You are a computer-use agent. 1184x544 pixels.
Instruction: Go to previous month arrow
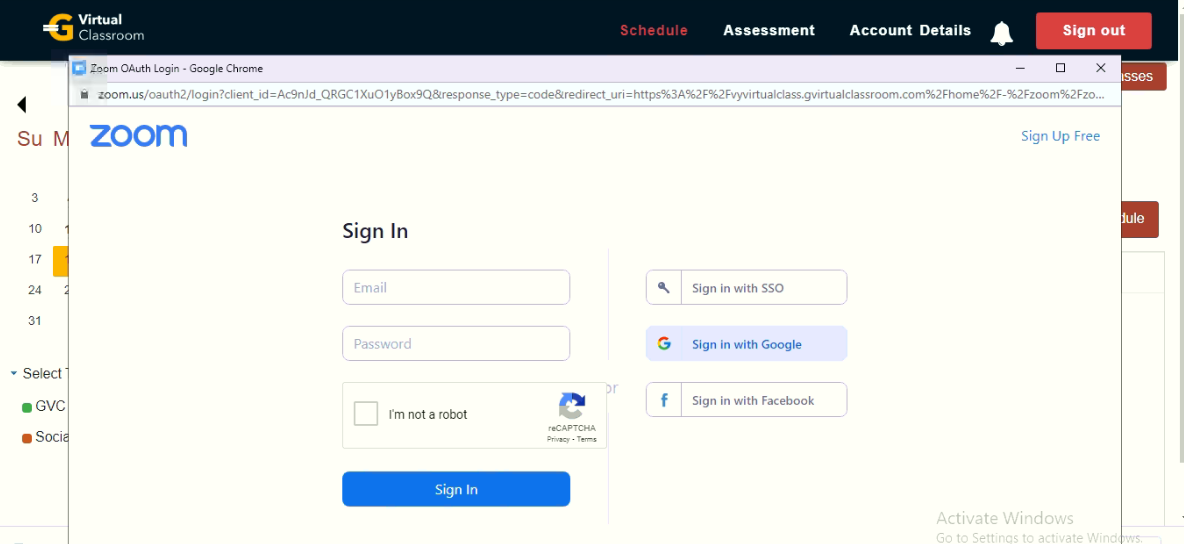click(x=21, y=104)
